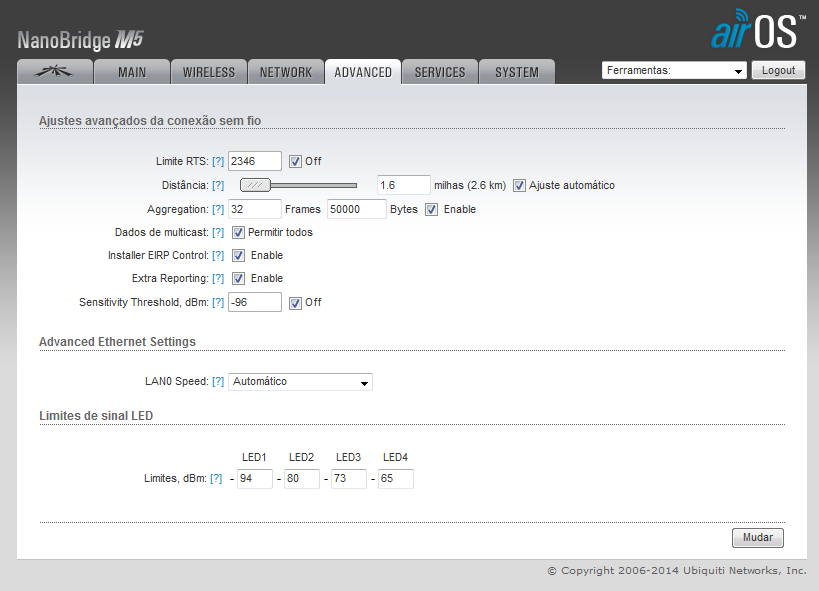Viewport: 819px width, 591px height.
Task: Click 'Ajustes avançados da conexão sem fio' heading
Action: 150,121
